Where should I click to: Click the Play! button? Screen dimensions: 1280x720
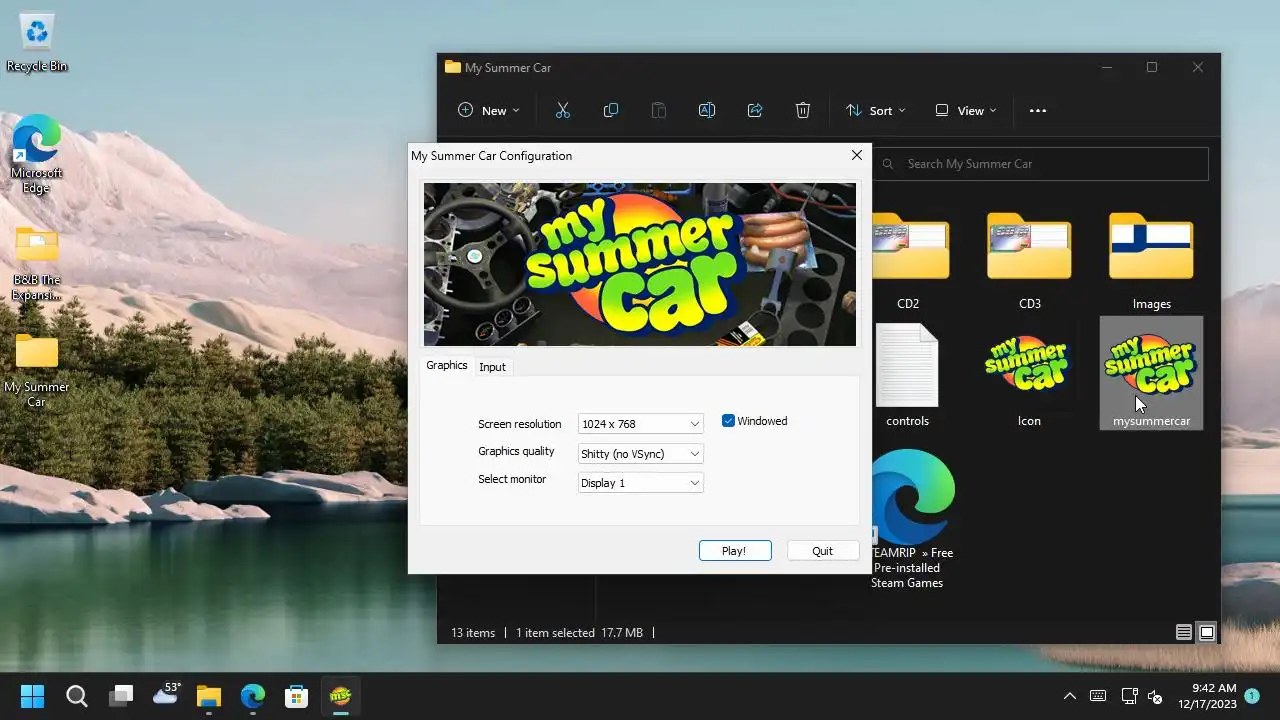click(734, 551)
